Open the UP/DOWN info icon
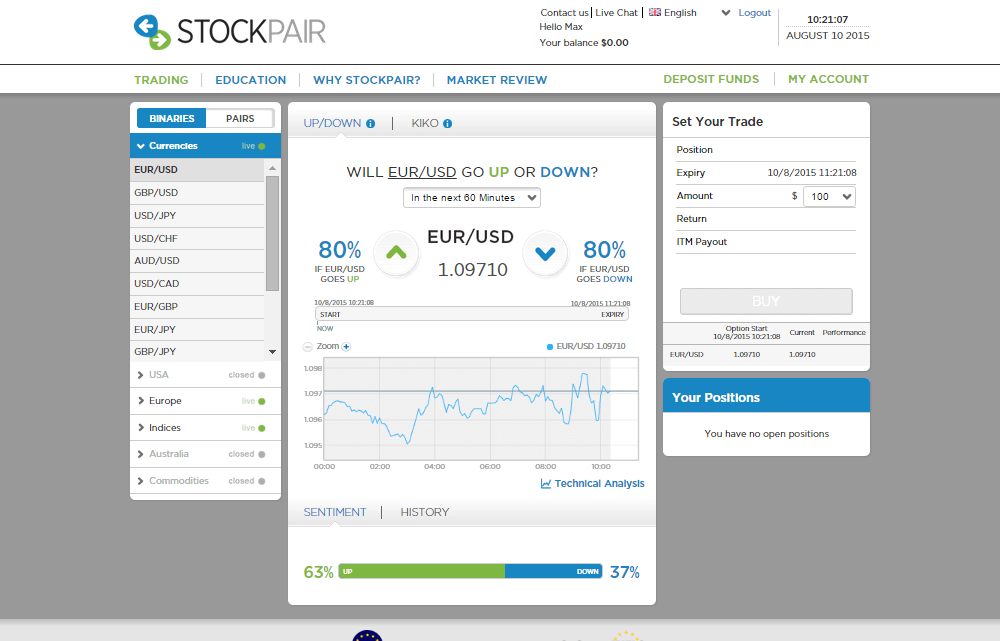Viewport: 1000px width, 641px height. 371,124
